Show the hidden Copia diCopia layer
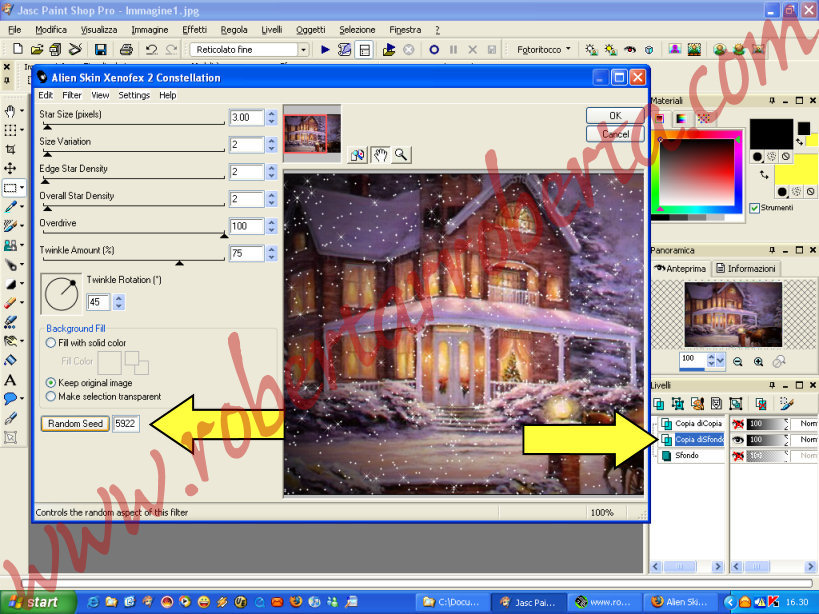This screenshot has height=614, width=819. [738, 423]
